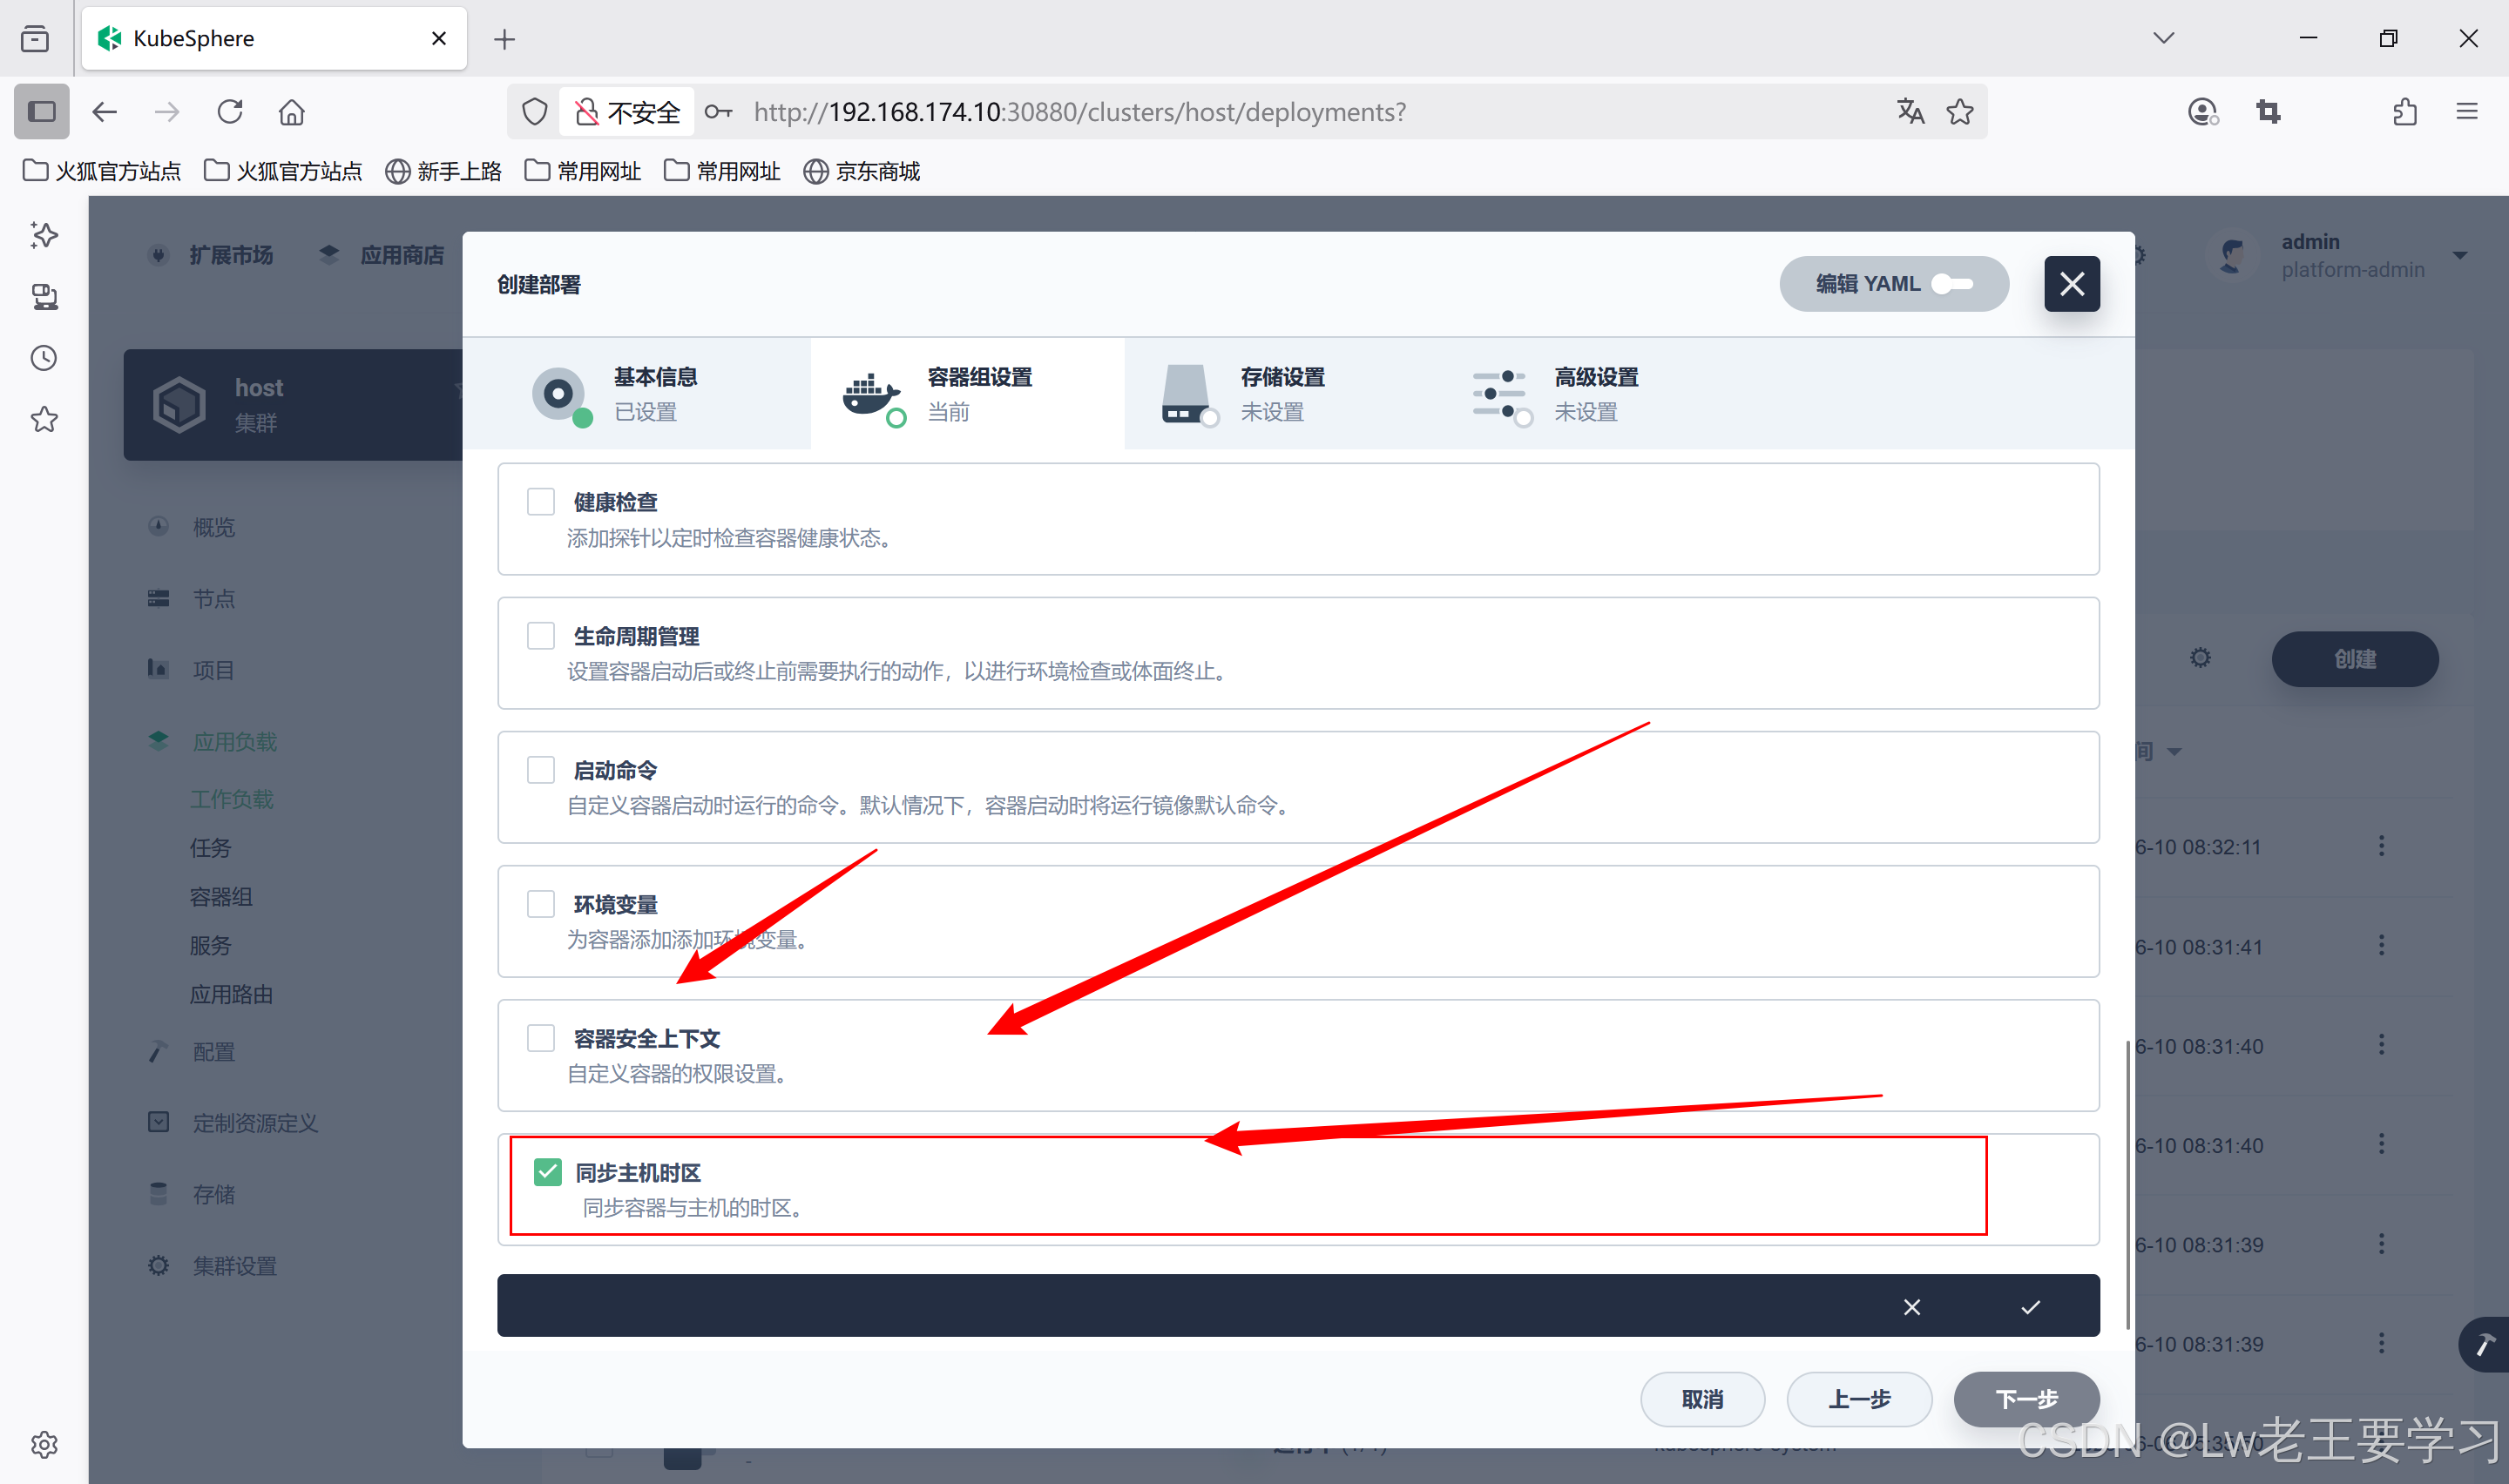This screenshot has height=1484, width=2509.
Task: Select the host cluster card
Action: [293, 404]
